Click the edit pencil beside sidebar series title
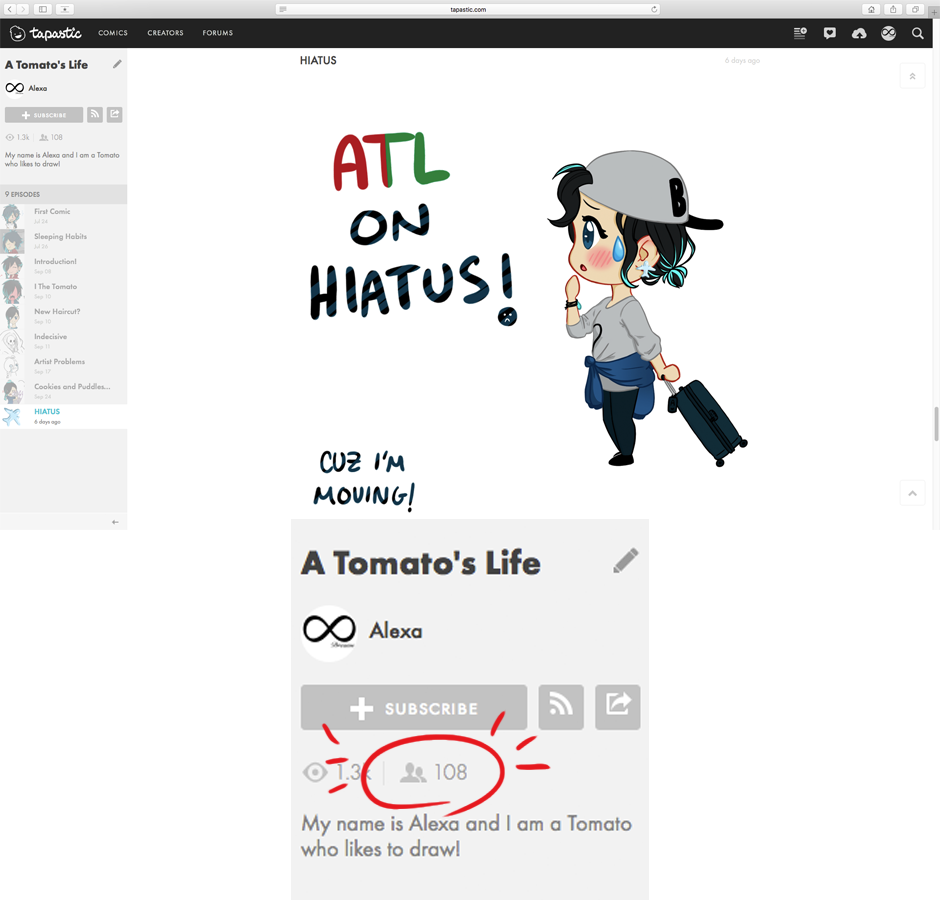The width and height of the screenshot is (940, 900). (x=117, y=64)
